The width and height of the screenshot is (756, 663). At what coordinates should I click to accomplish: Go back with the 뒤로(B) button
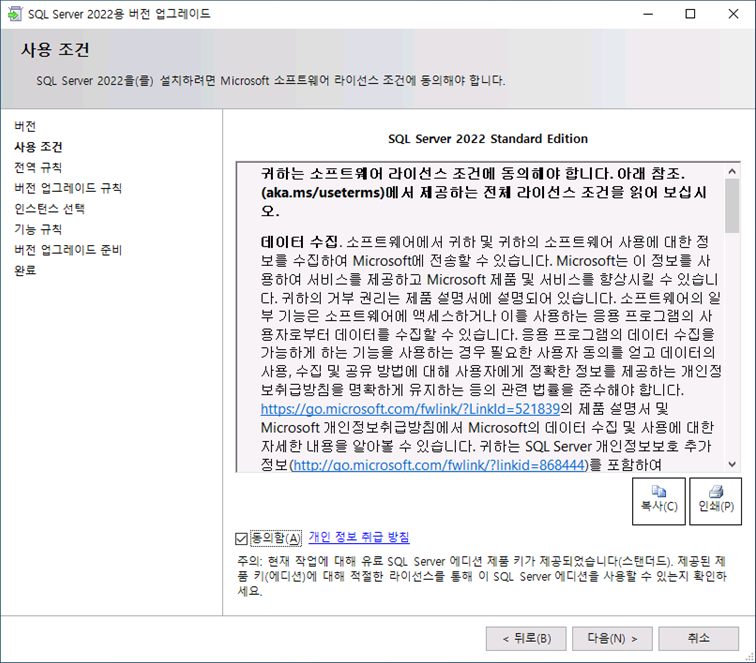click(526, 639)
